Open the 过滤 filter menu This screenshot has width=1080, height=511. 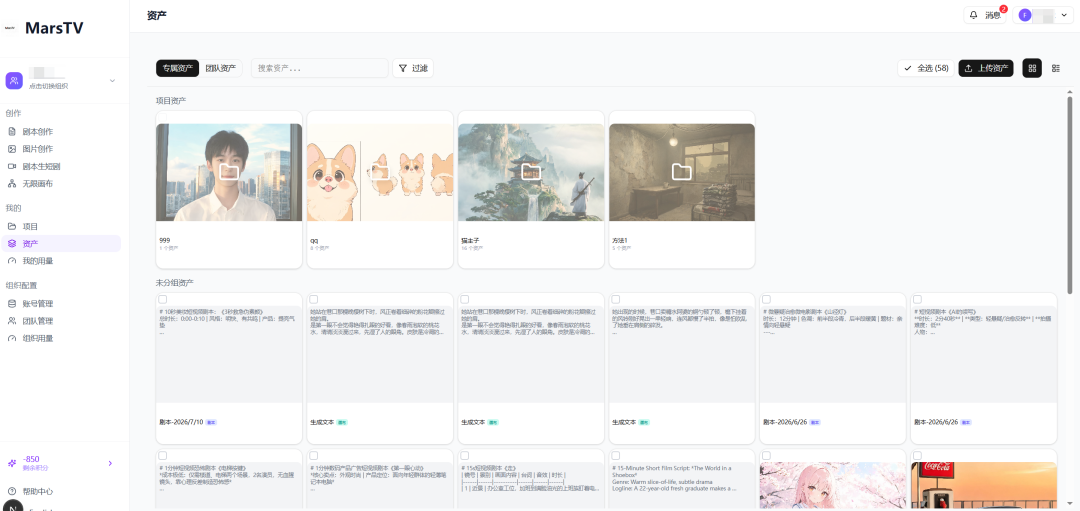[x=413, y=68]
